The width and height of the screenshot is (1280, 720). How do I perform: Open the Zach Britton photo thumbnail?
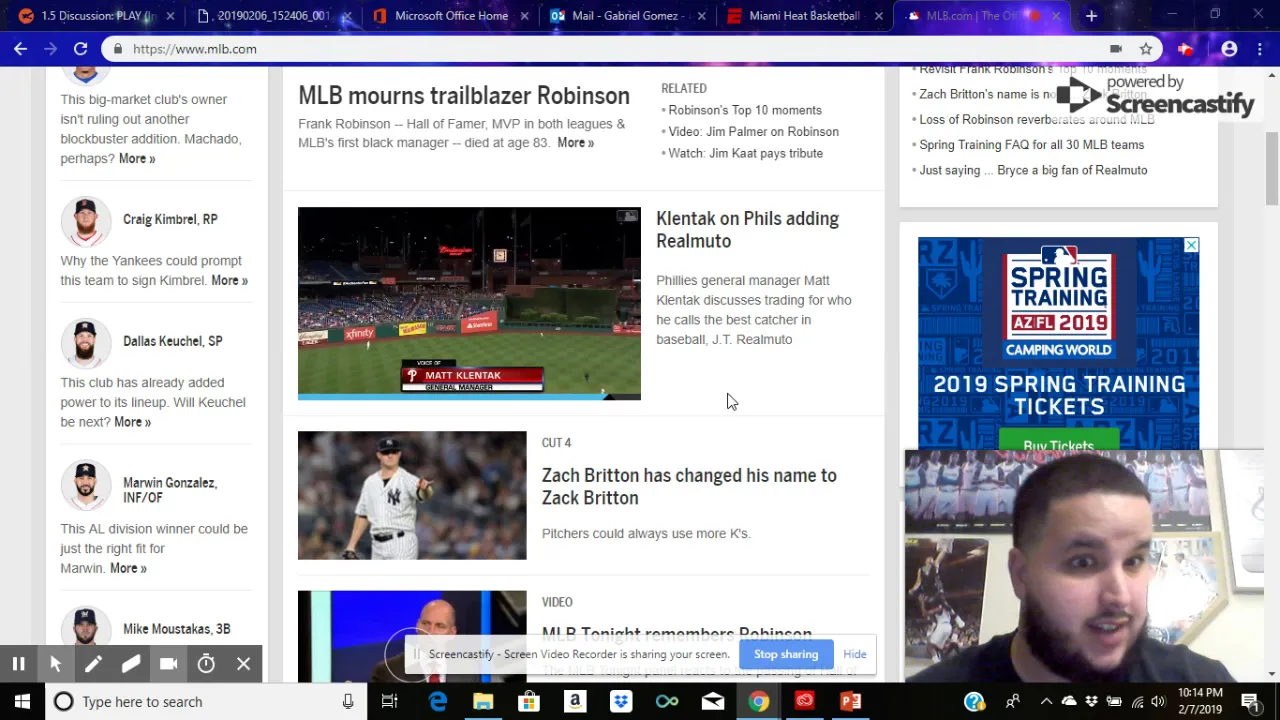[412, 495]
